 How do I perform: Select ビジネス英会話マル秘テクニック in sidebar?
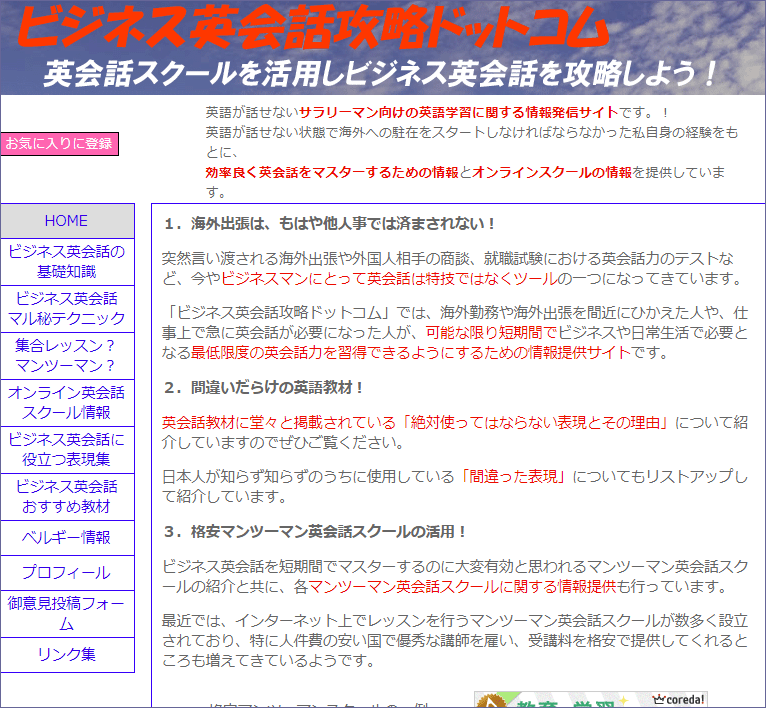coord(67,309)
